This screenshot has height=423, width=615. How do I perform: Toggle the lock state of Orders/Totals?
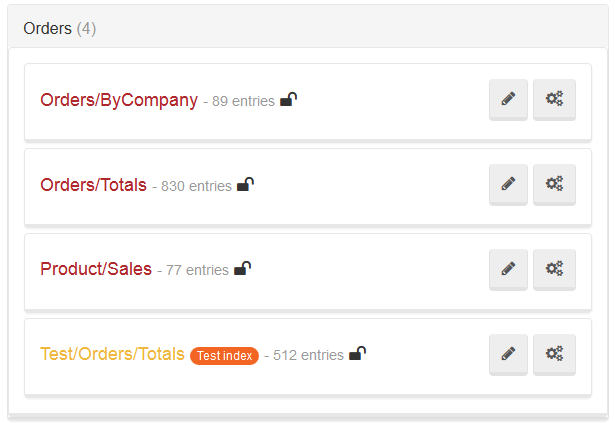(246, 184)
